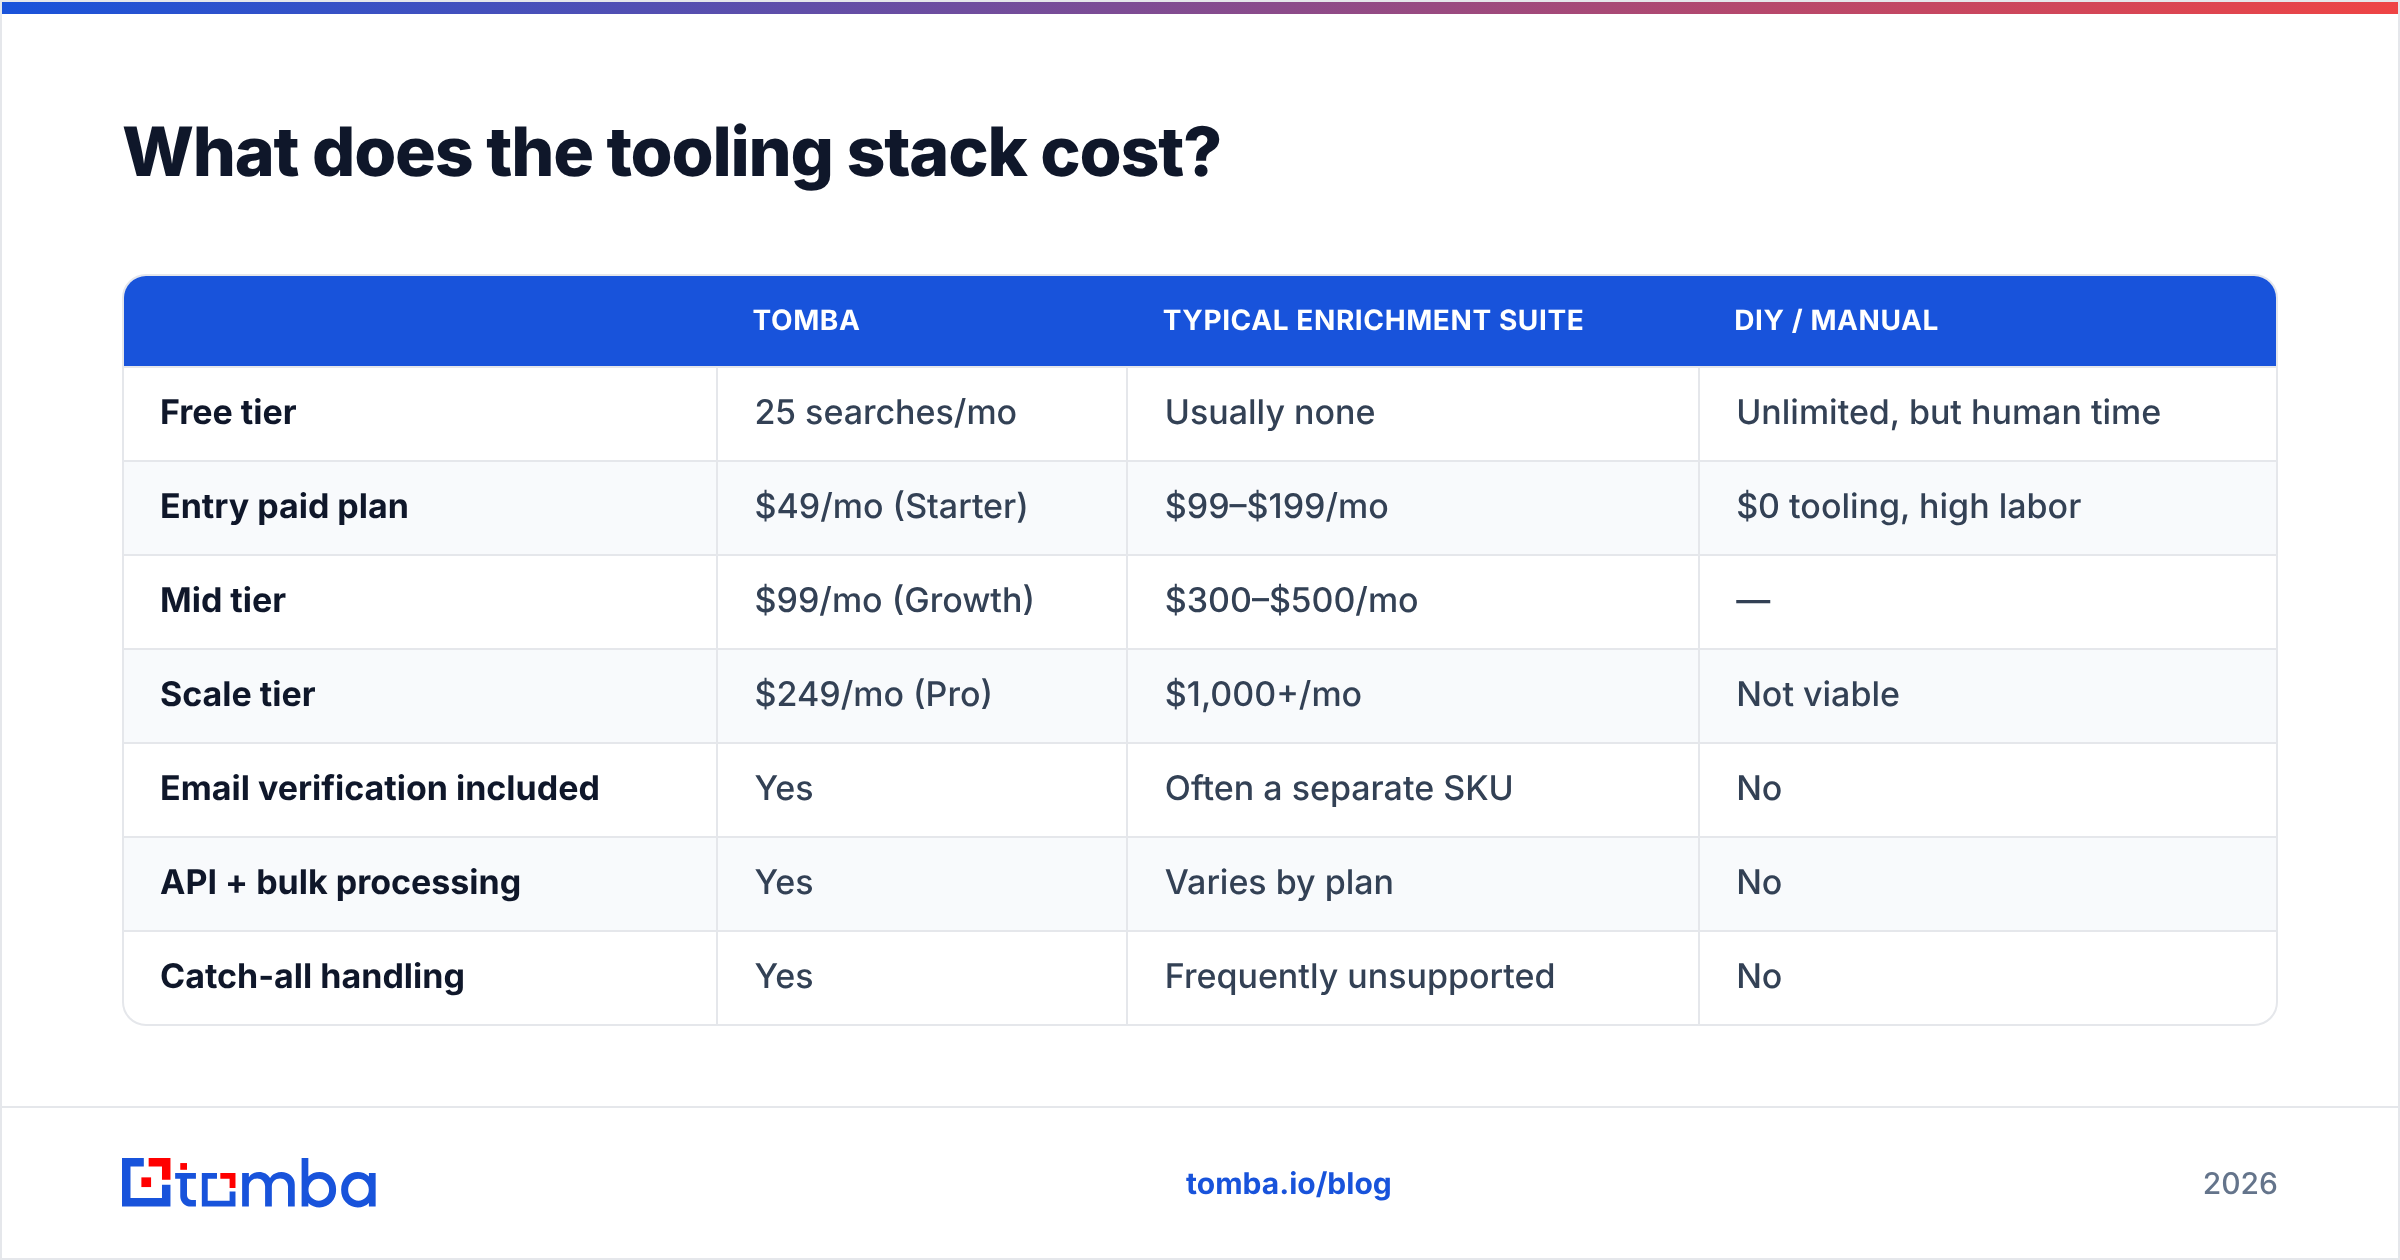Click Yes in Catch-all handling row
Screen dimensions: 2400x1260
click(784, 976)
